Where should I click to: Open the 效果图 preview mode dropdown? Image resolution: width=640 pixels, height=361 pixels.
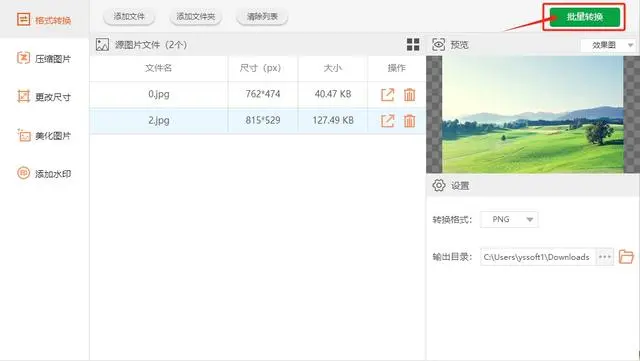pyautogui.click(x=609, y=45)
